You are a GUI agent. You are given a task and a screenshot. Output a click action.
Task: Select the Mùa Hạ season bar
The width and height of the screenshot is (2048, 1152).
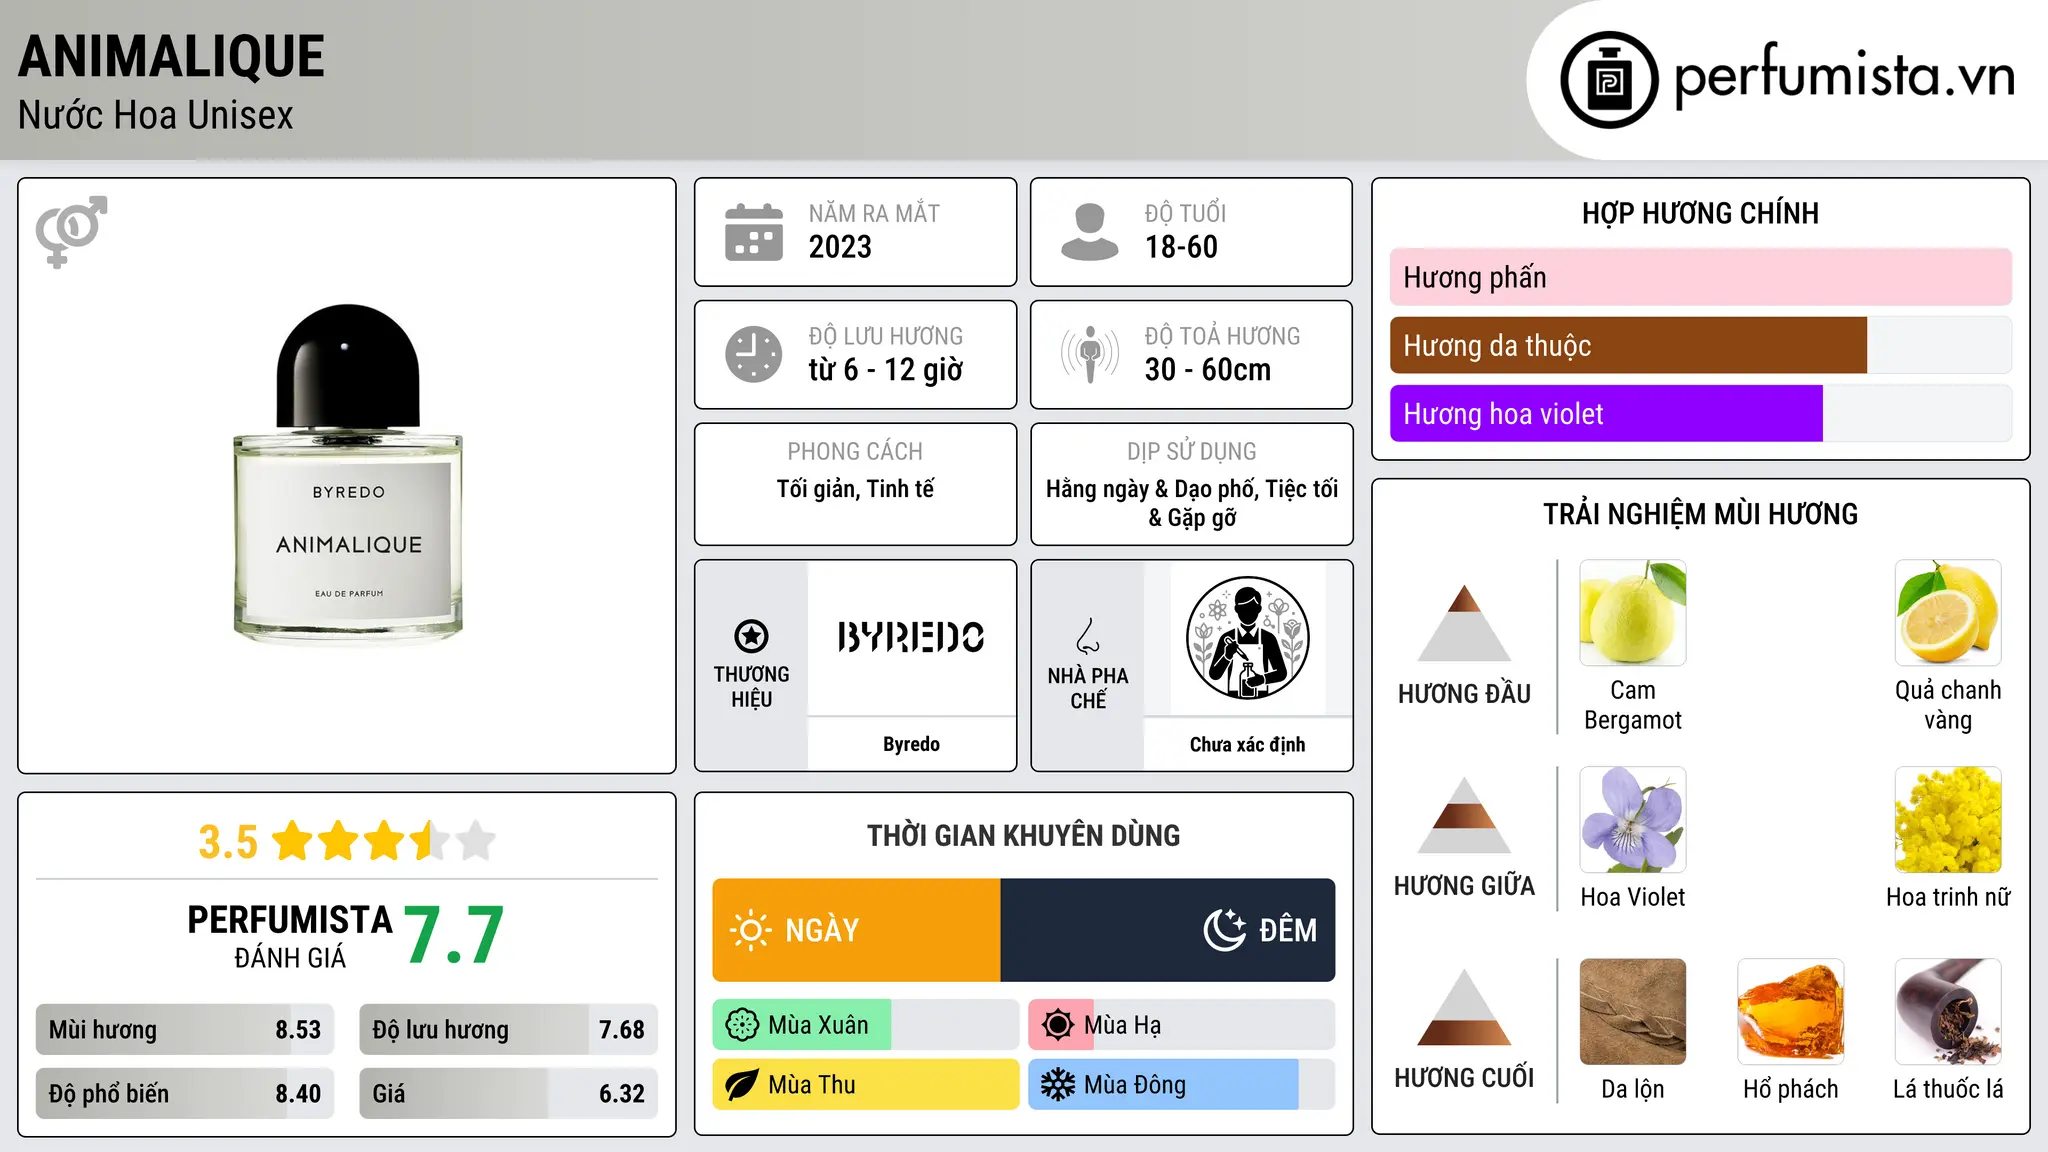point(1182,1025)
